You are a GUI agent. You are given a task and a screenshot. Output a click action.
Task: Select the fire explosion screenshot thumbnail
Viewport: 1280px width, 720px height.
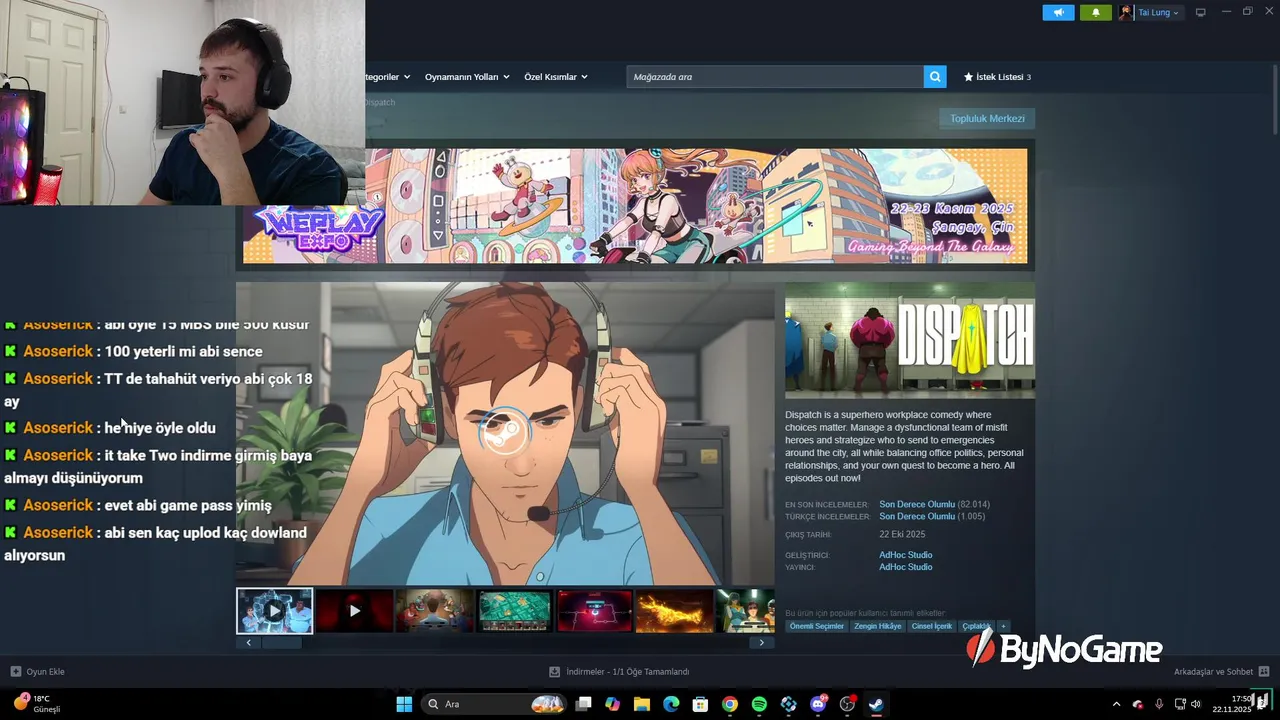point(675,611)
